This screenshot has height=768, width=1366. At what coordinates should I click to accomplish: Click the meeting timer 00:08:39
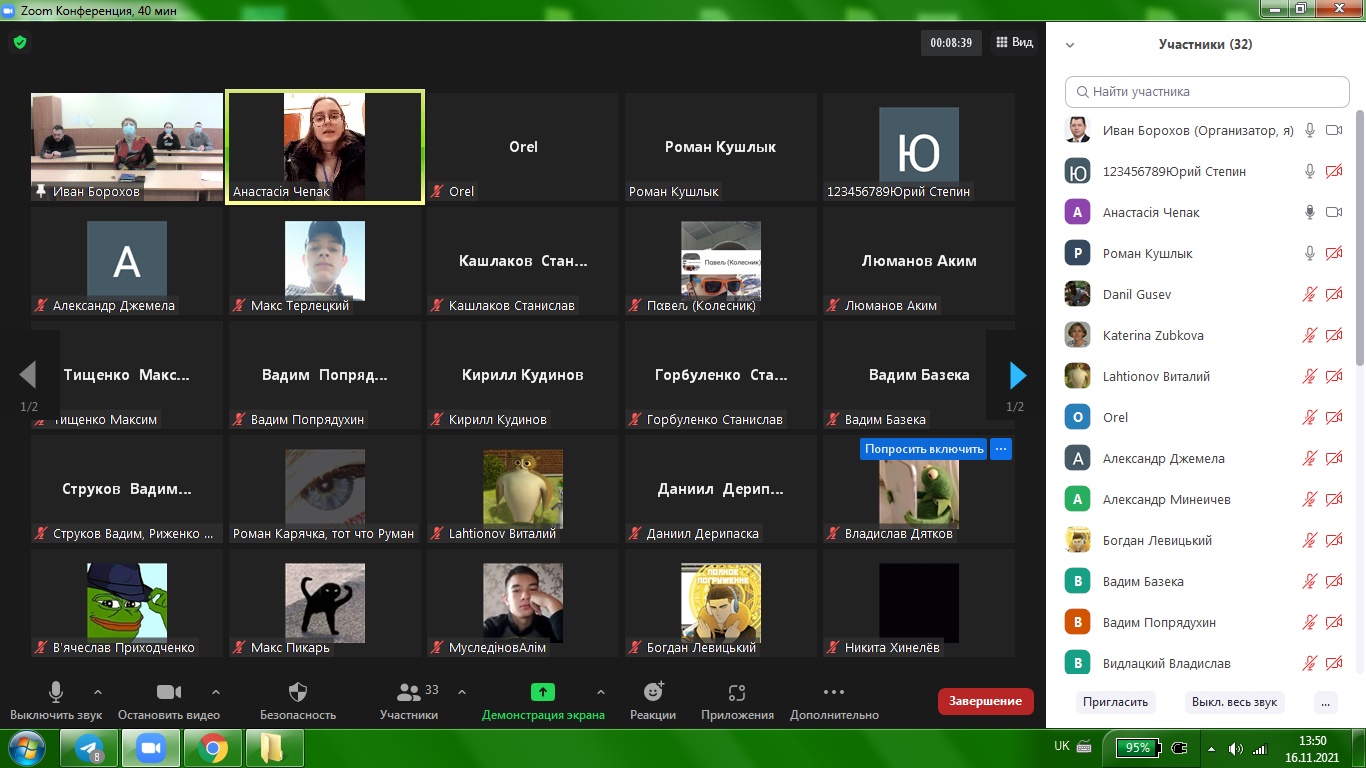[x=951, y=43]
